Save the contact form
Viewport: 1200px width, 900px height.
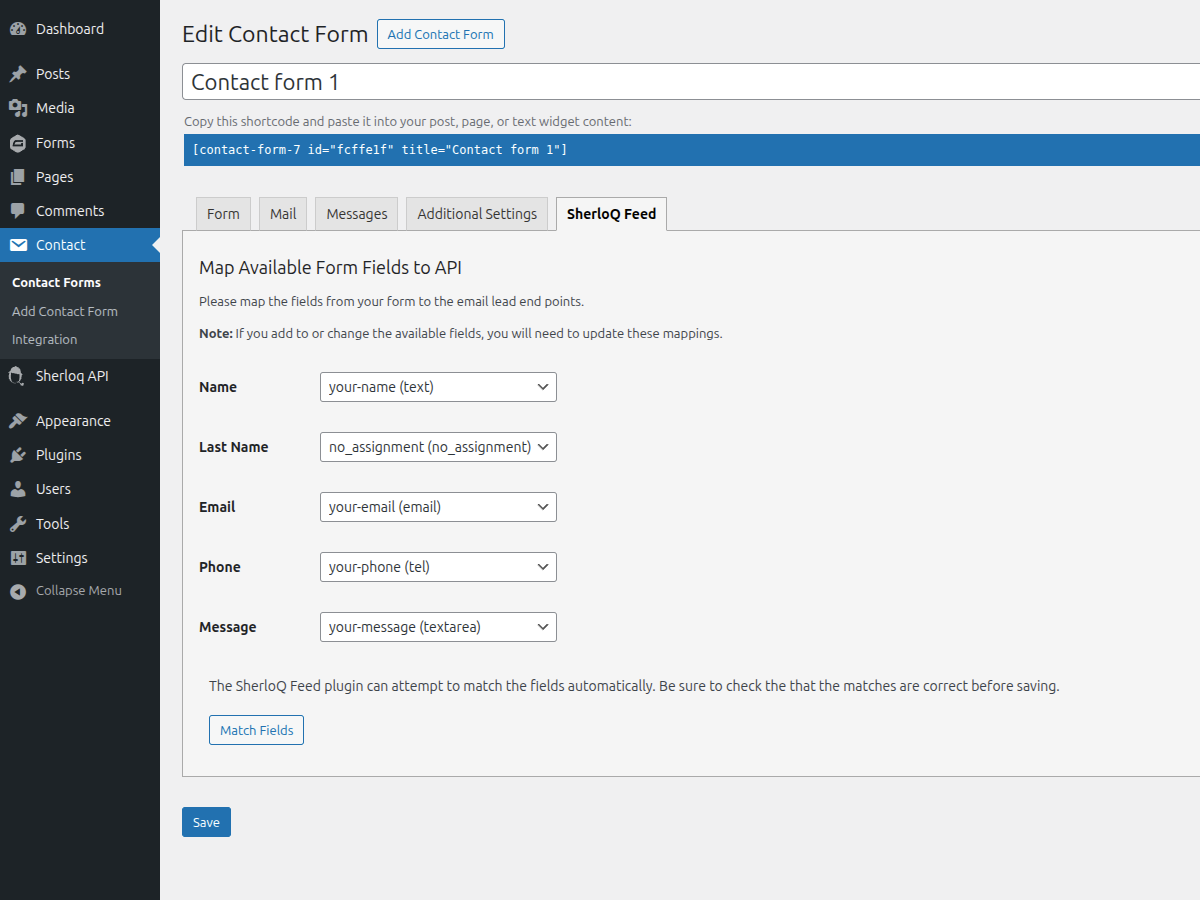click(206, 822)
